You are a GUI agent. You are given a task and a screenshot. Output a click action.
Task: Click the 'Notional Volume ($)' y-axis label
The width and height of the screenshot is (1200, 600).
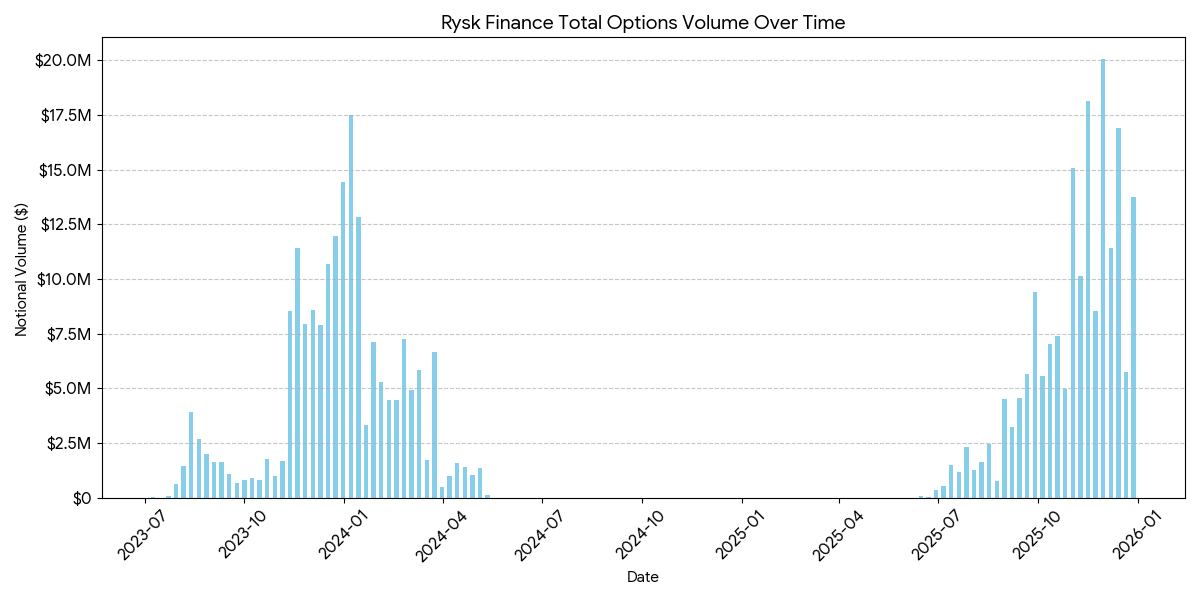pyautogui.click(x=21, y=268)
